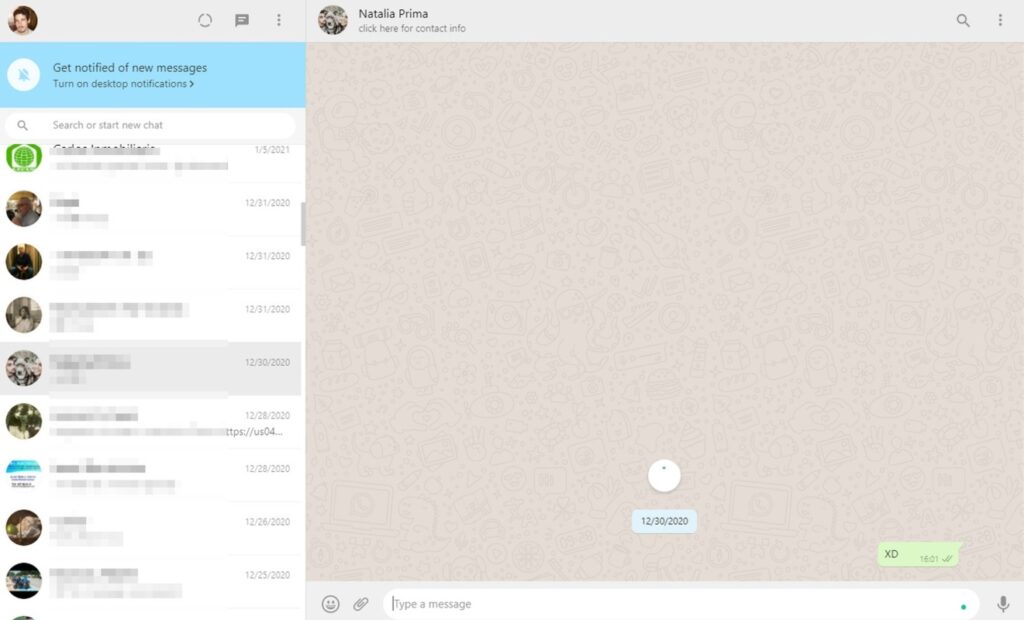
Task: Turn on desktop notifications link
Action: pos(123,84)
